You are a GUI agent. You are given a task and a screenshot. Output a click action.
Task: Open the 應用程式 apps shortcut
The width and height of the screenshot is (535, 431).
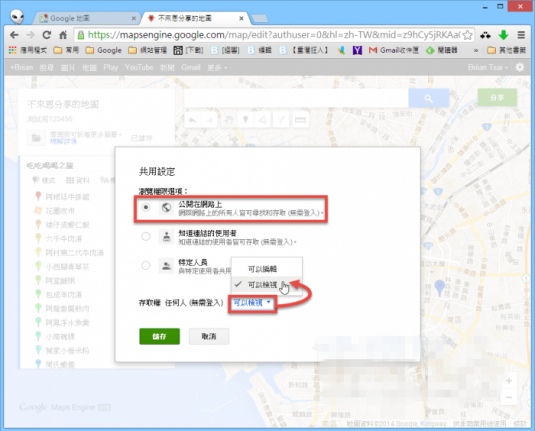pos(27,51)
